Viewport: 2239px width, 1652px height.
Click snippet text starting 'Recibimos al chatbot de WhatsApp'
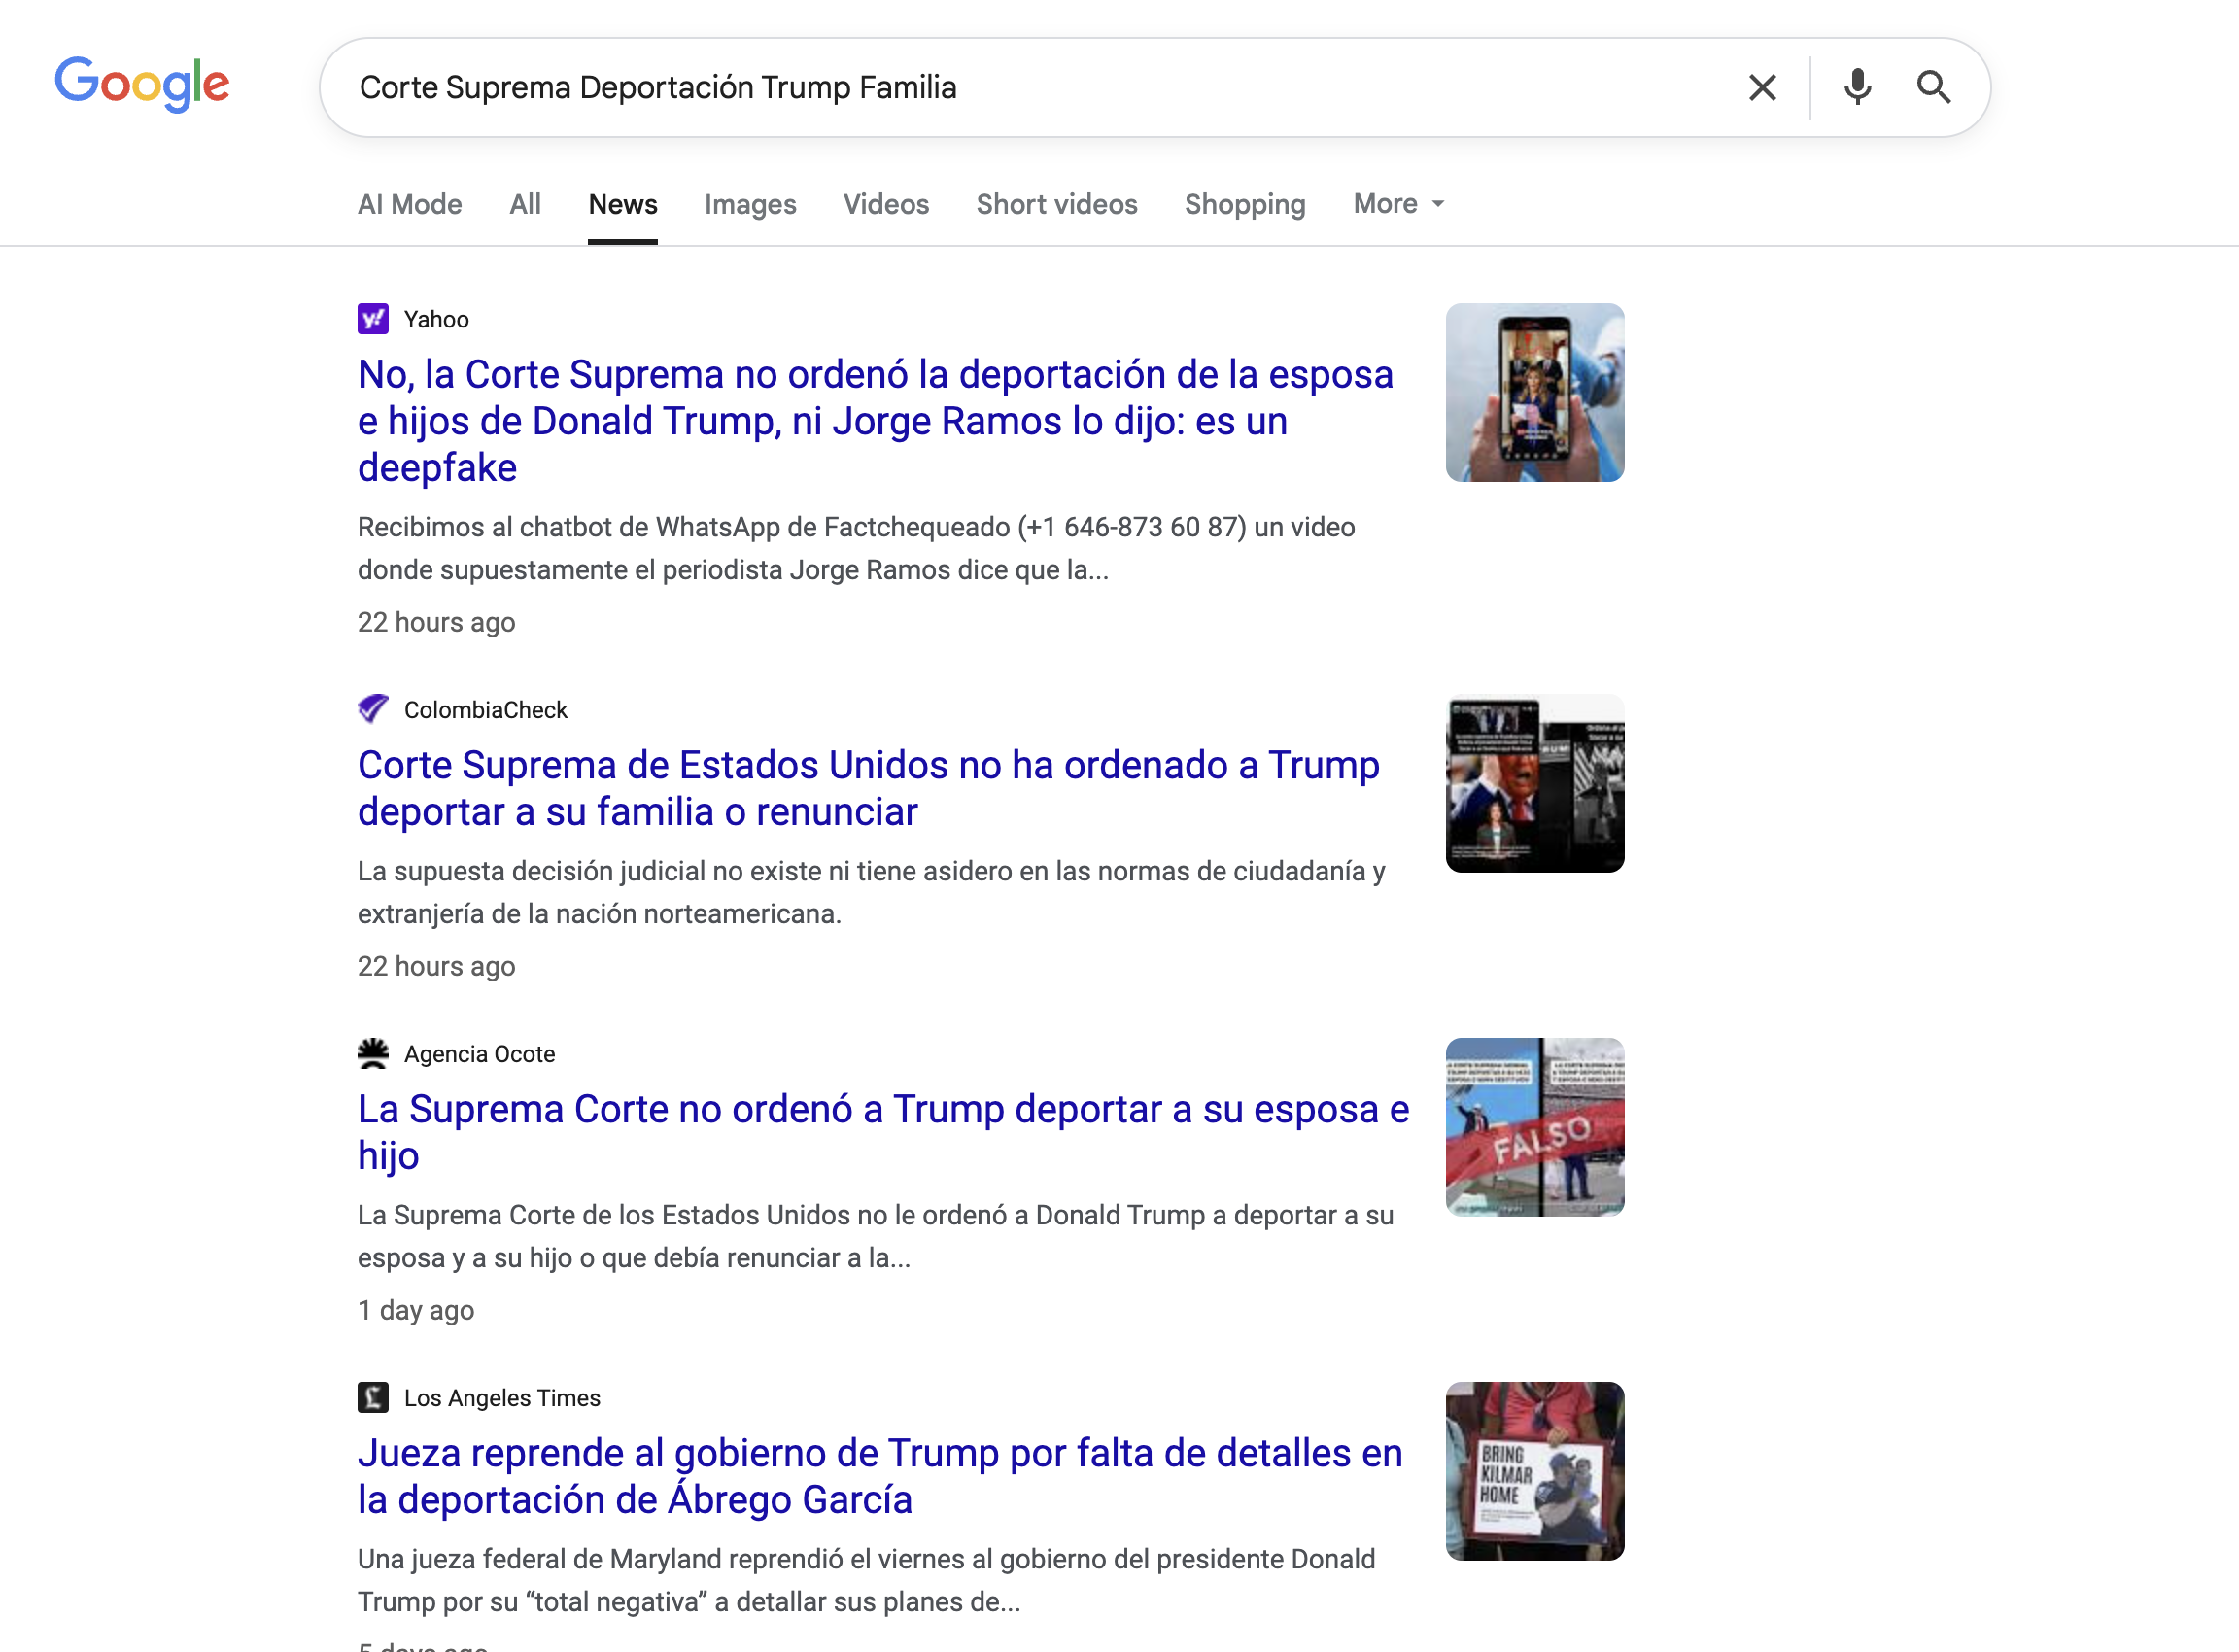point(856,548)
